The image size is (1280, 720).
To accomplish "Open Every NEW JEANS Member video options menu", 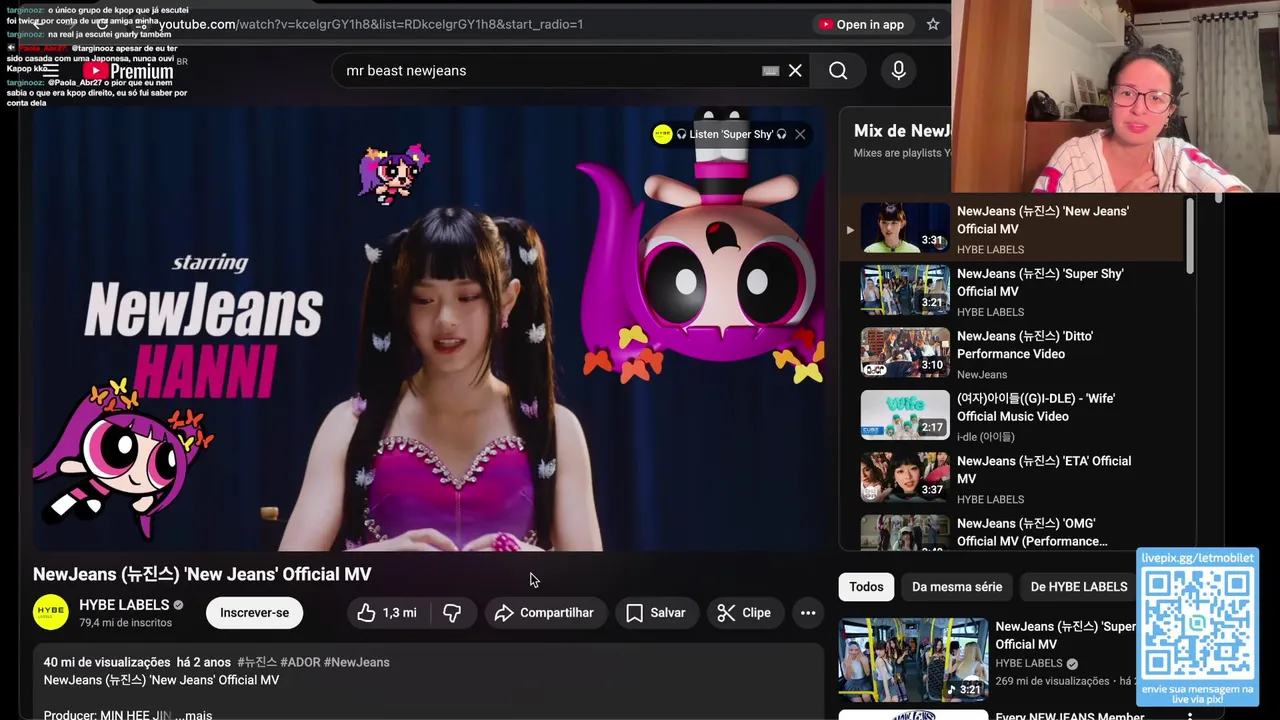I will click(1189, 717).
